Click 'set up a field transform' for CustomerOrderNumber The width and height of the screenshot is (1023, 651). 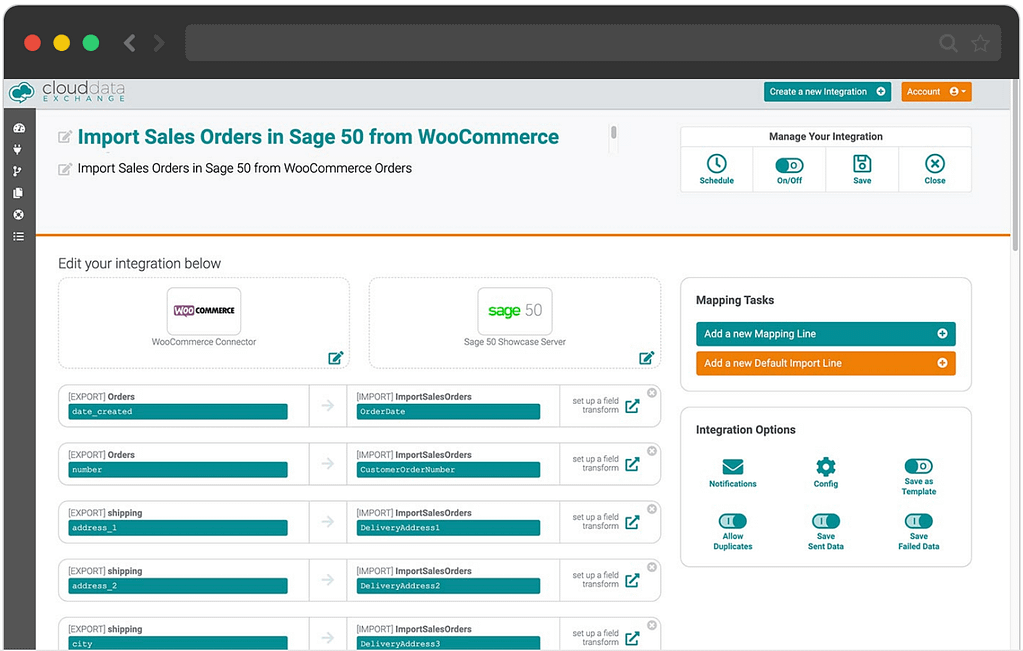(595, 464)
